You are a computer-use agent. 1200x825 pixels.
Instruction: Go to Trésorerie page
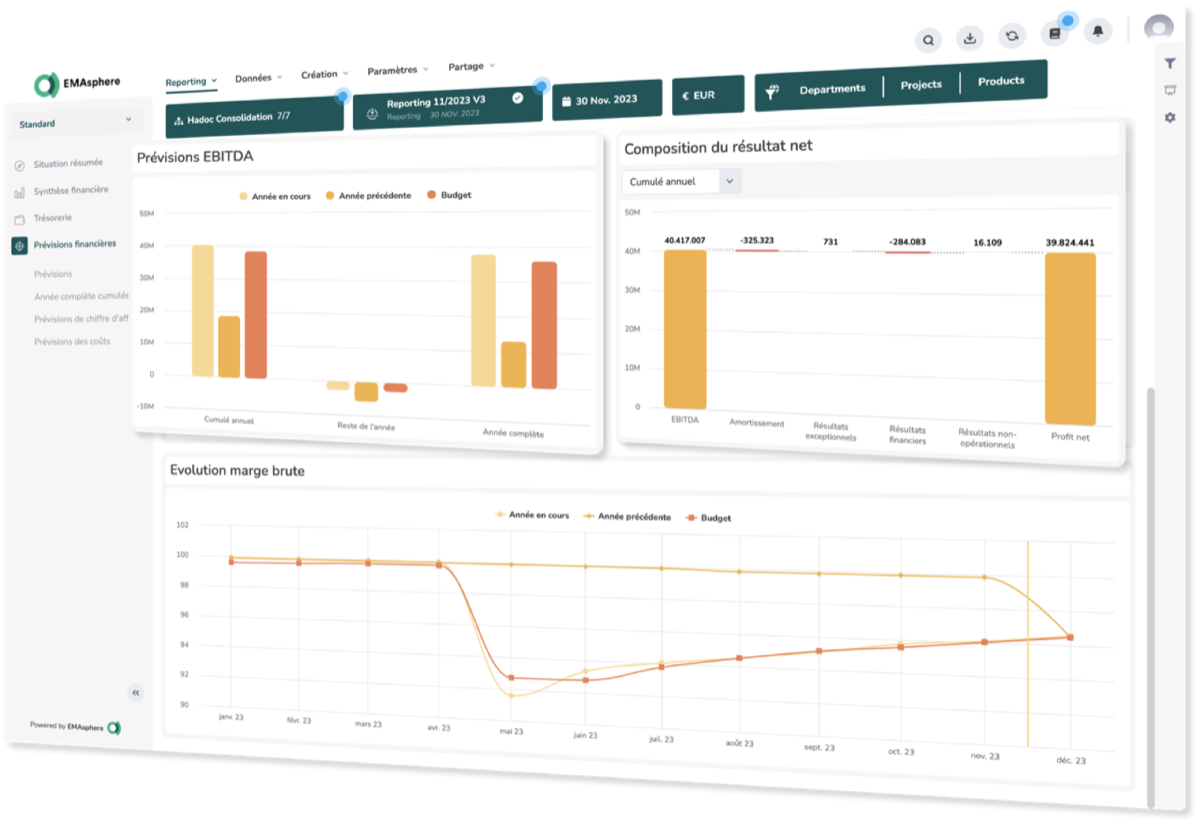coord(53,217)
